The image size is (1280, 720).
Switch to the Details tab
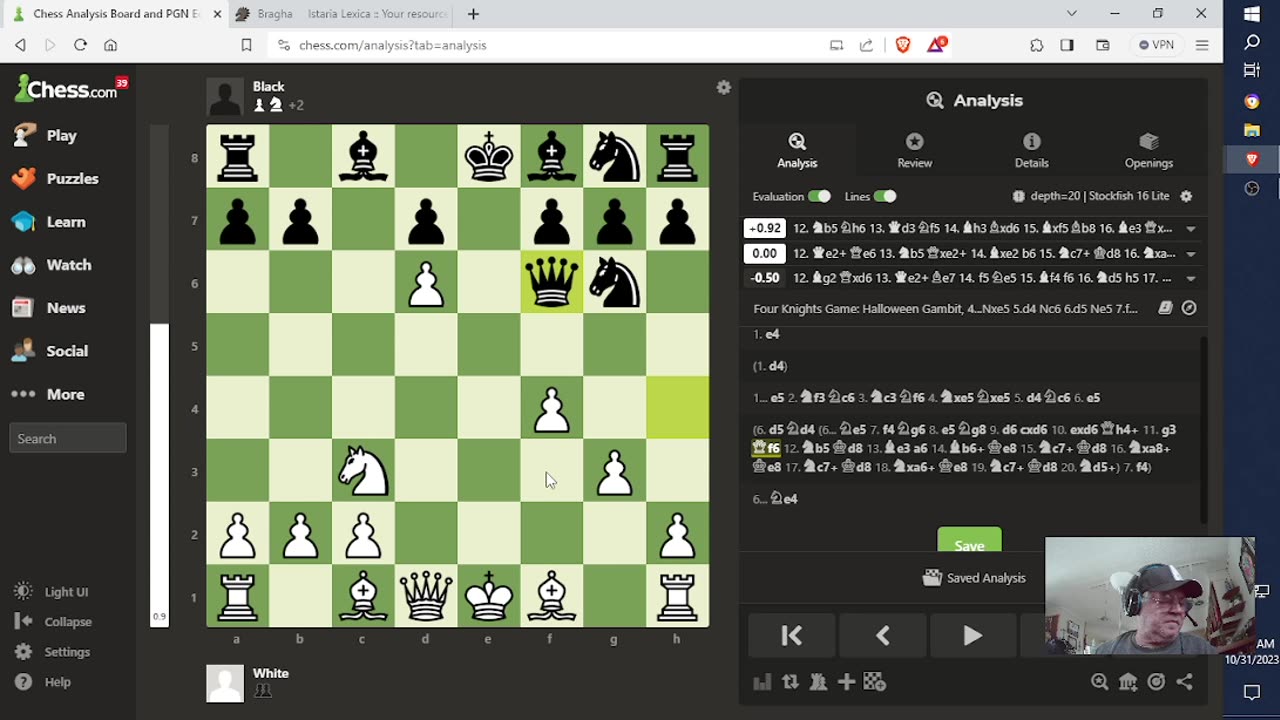(x=1031, y=150)
